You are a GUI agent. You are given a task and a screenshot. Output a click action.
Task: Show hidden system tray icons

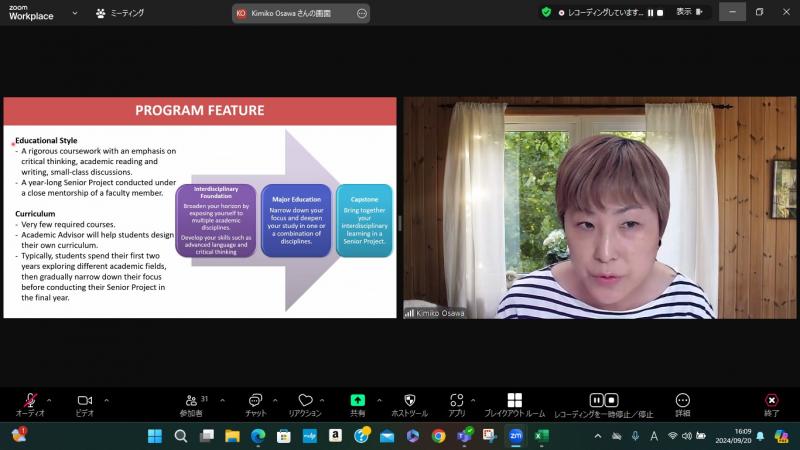coord(598,436)
